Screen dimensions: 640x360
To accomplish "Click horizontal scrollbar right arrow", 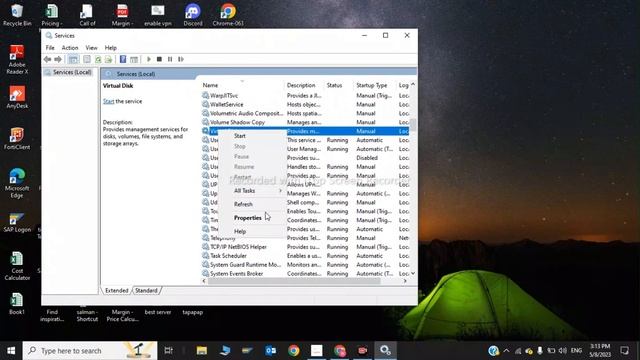I will pyautogui.click(x=405, y=281).
